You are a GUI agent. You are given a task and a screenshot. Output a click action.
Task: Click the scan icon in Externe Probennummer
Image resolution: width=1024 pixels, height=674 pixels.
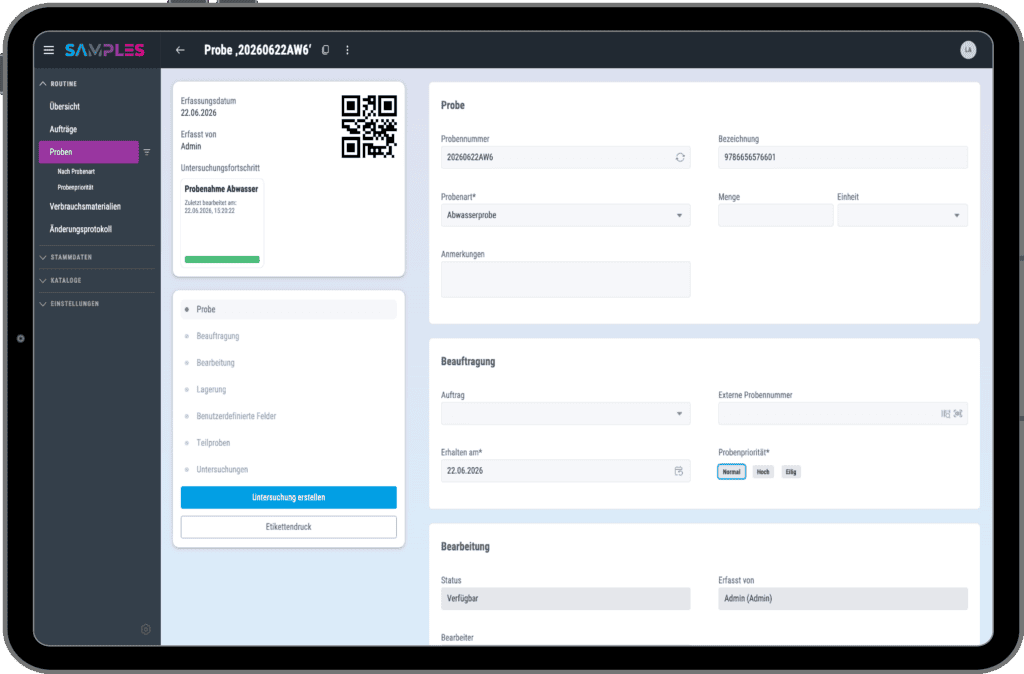pos(958,413)
